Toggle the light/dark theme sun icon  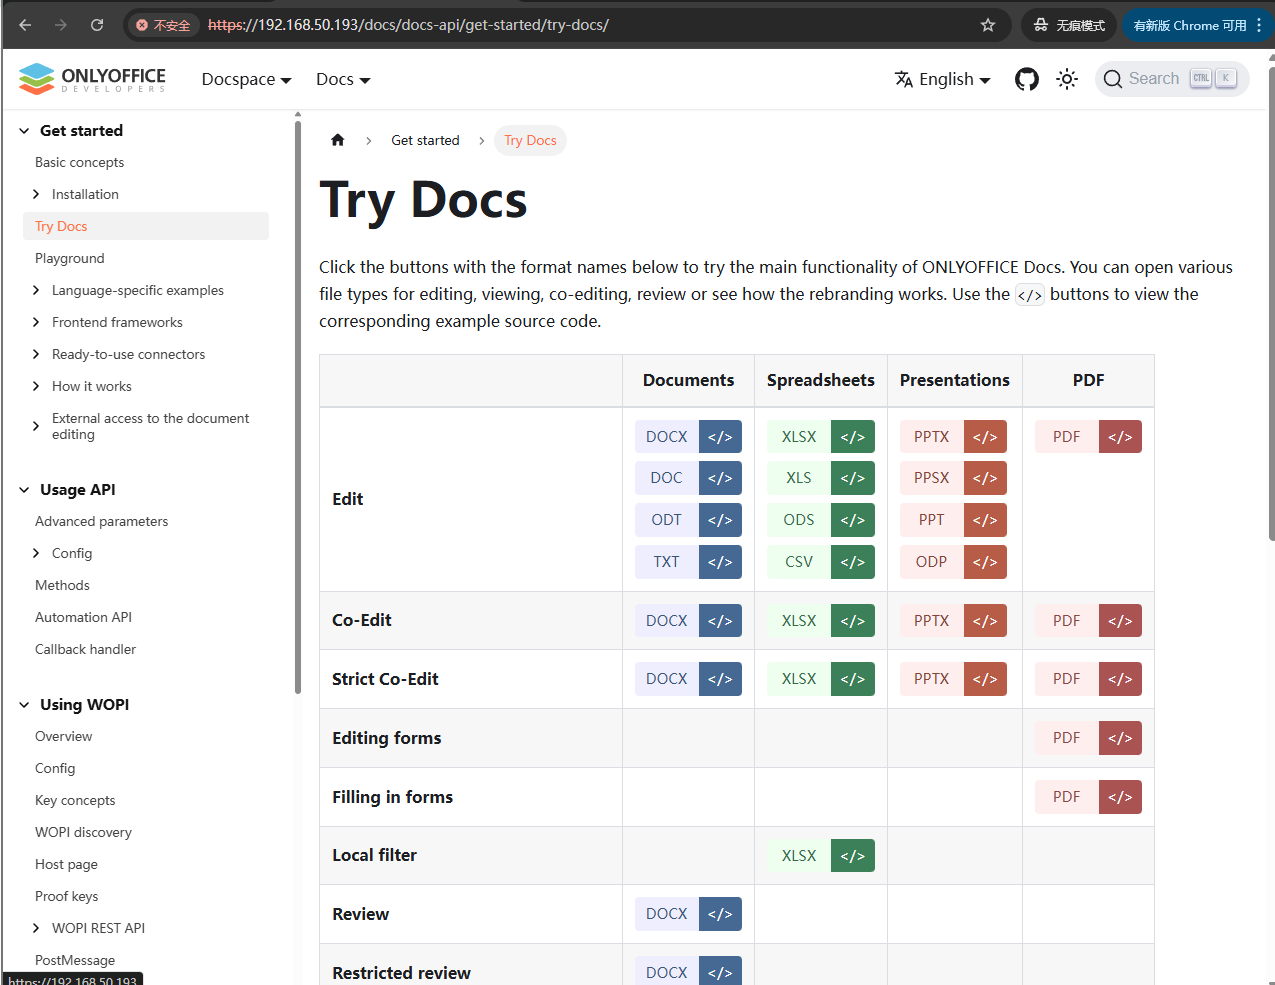(x=1067, y=79)
